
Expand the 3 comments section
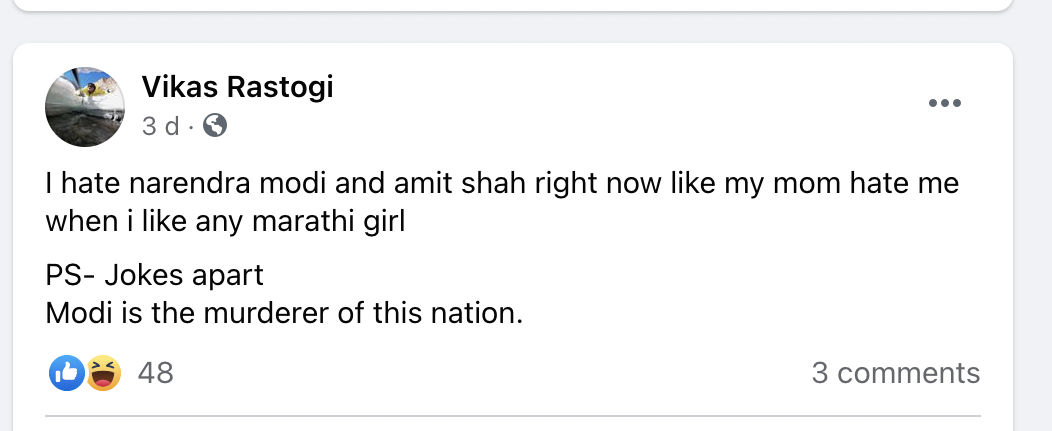pyautogui.click(x=895, y=373)
